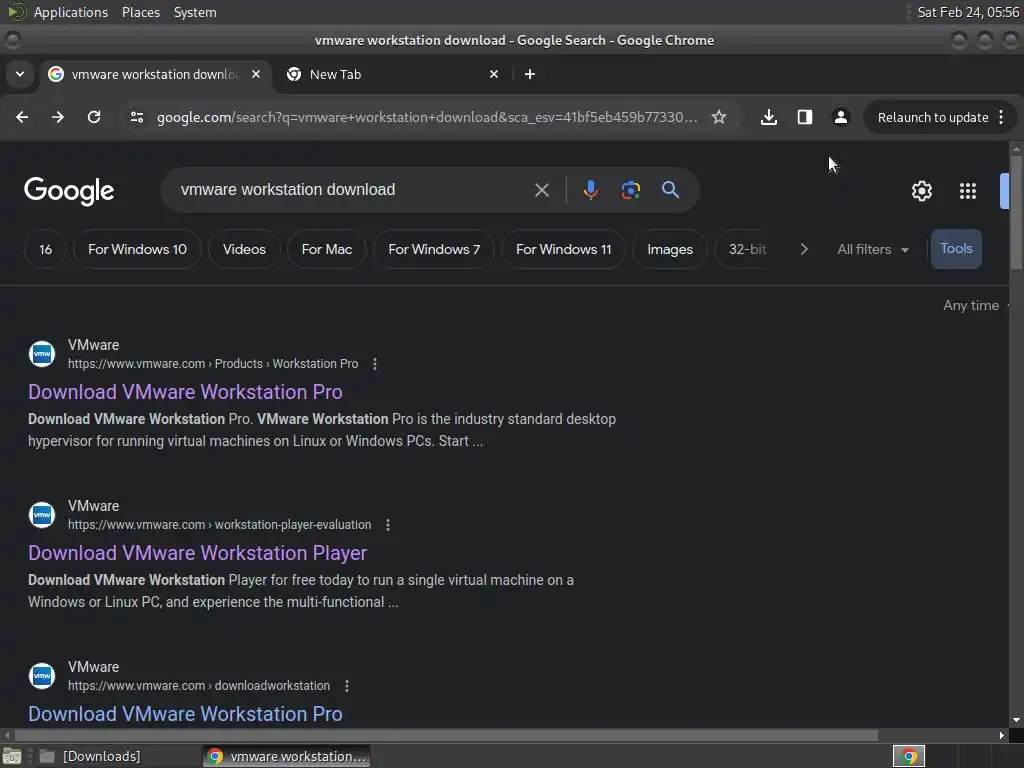Expand the All filters dropdown
The image size is (1024, 768).
873,249
